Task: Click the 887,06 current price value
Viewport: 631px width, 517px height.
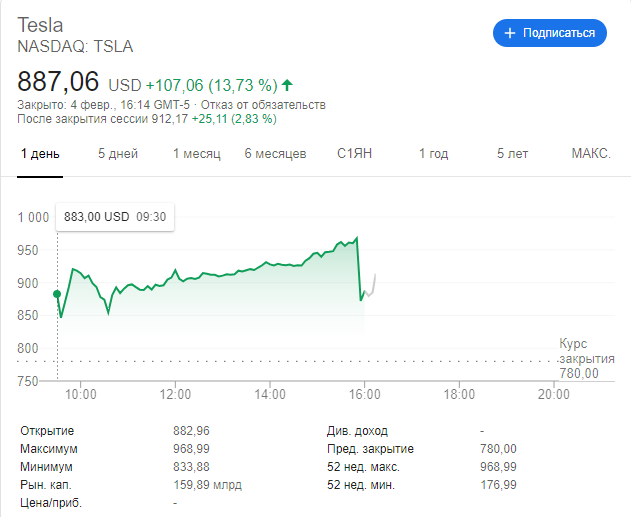Action: (58, 83)
